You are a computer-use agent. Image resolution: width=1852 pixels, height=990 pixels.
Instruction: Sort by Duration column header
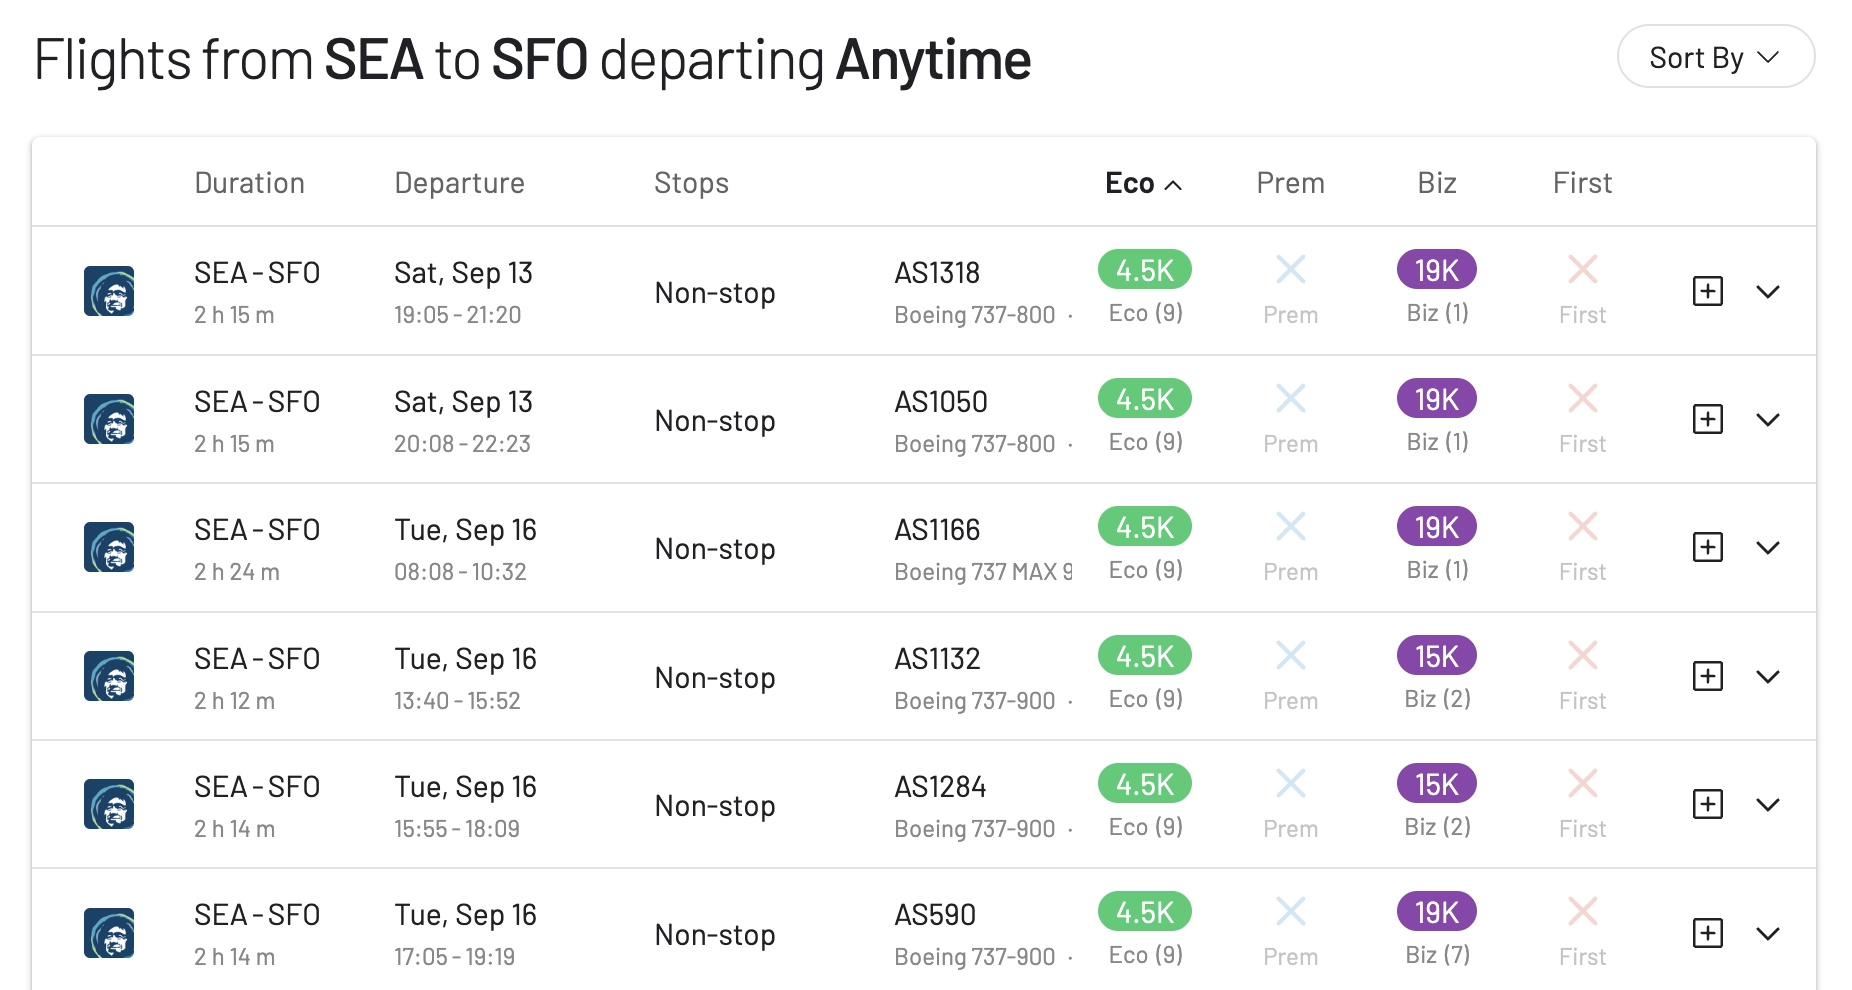pyautogui.click(x=249, y=183)
